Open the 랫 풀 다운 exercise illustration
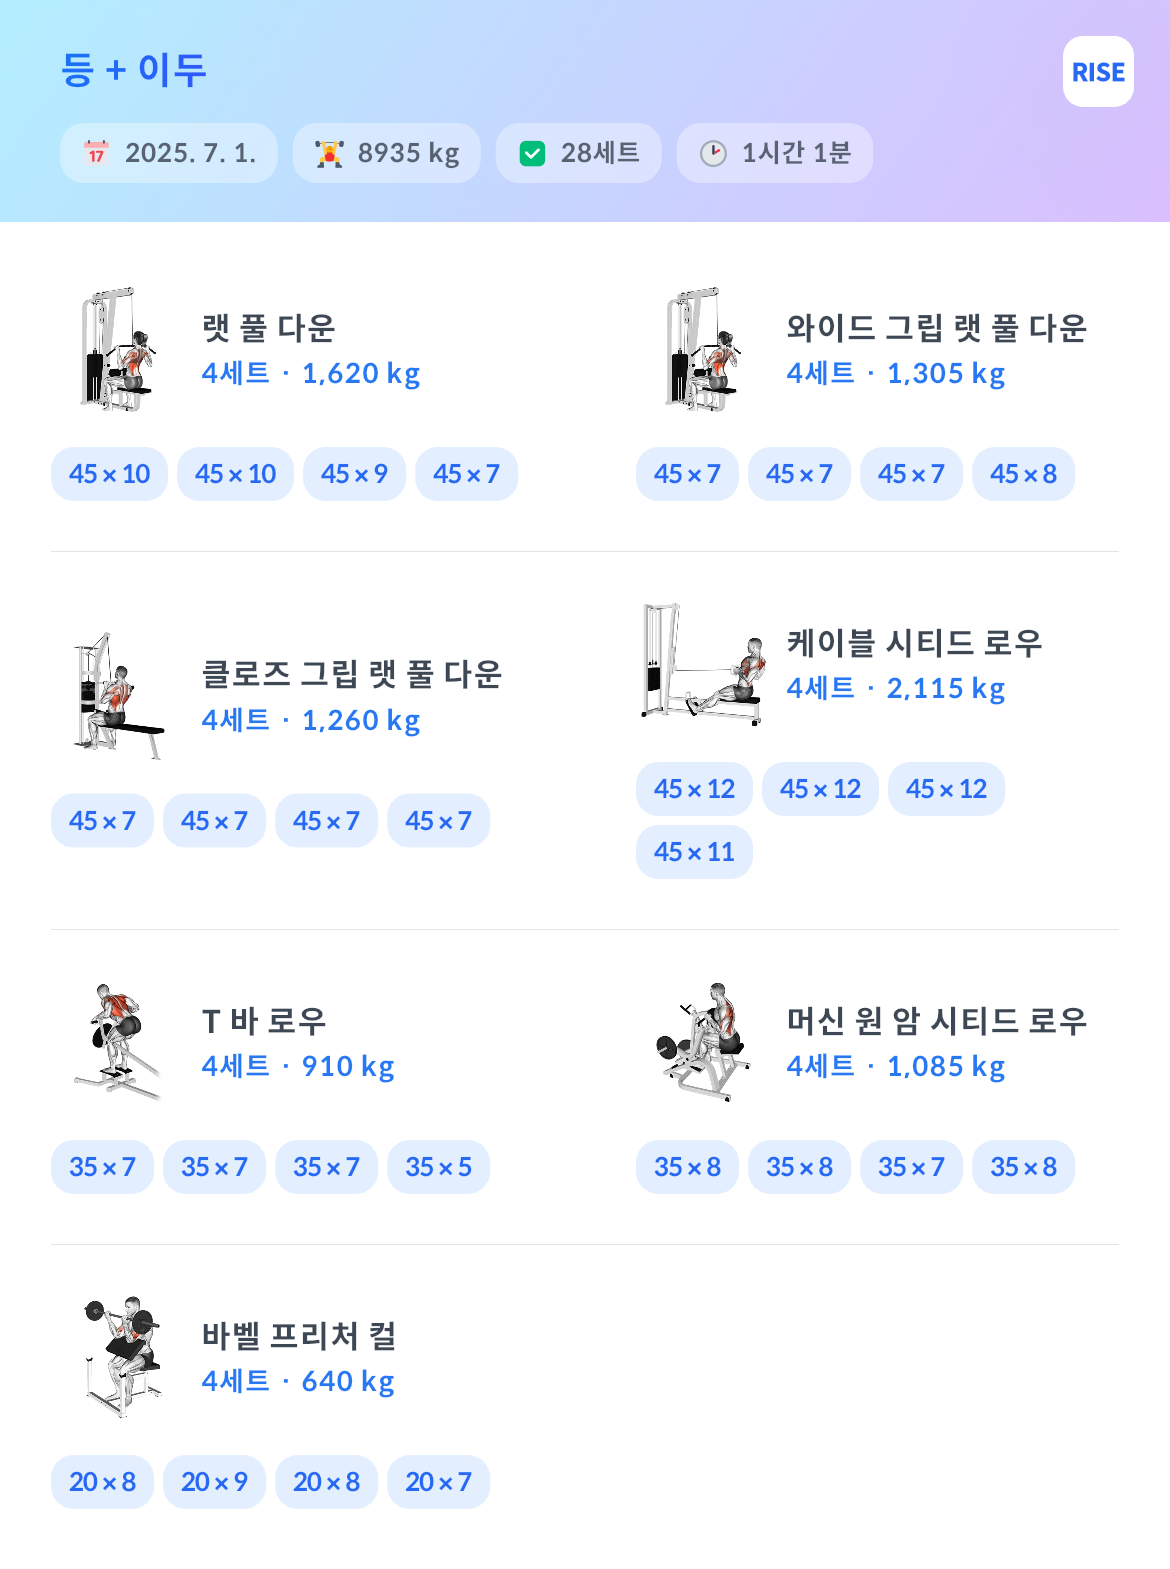Image resolution: width=1170 pixels, height=1569 pixels. click(117, 350)
